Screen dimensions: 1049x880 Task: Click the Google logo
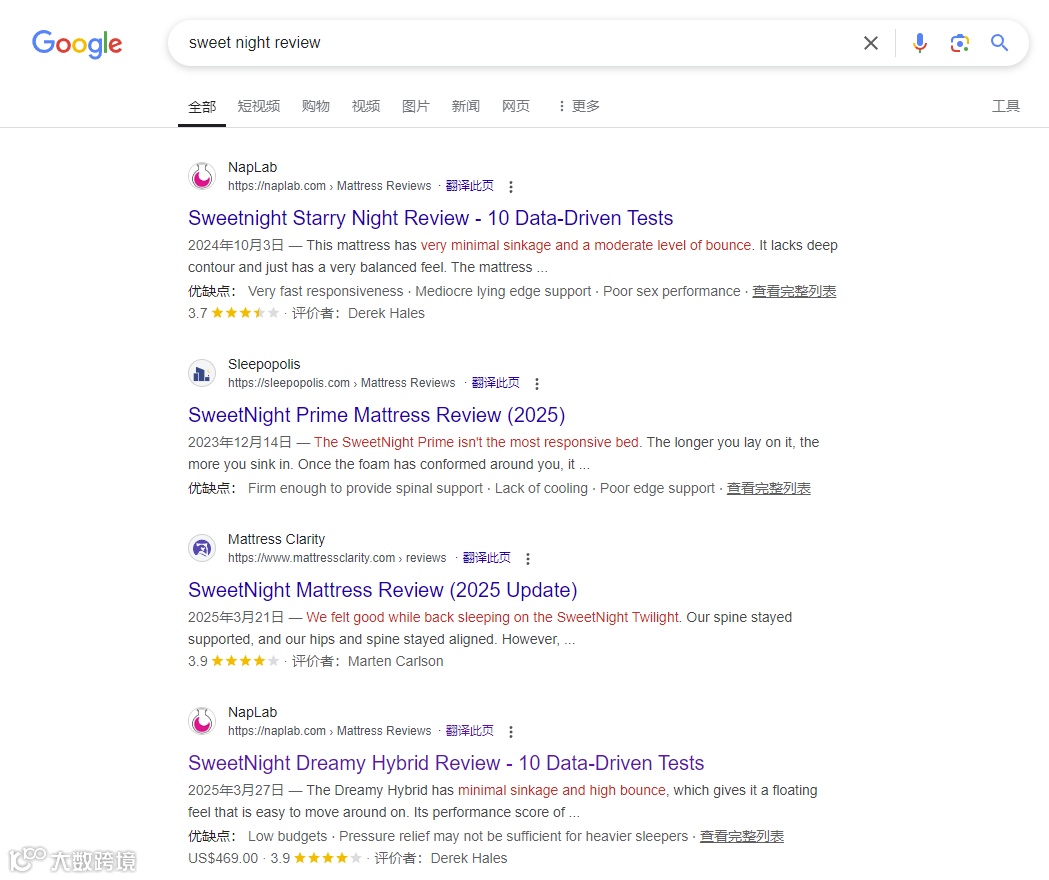(x=77, y=44)
